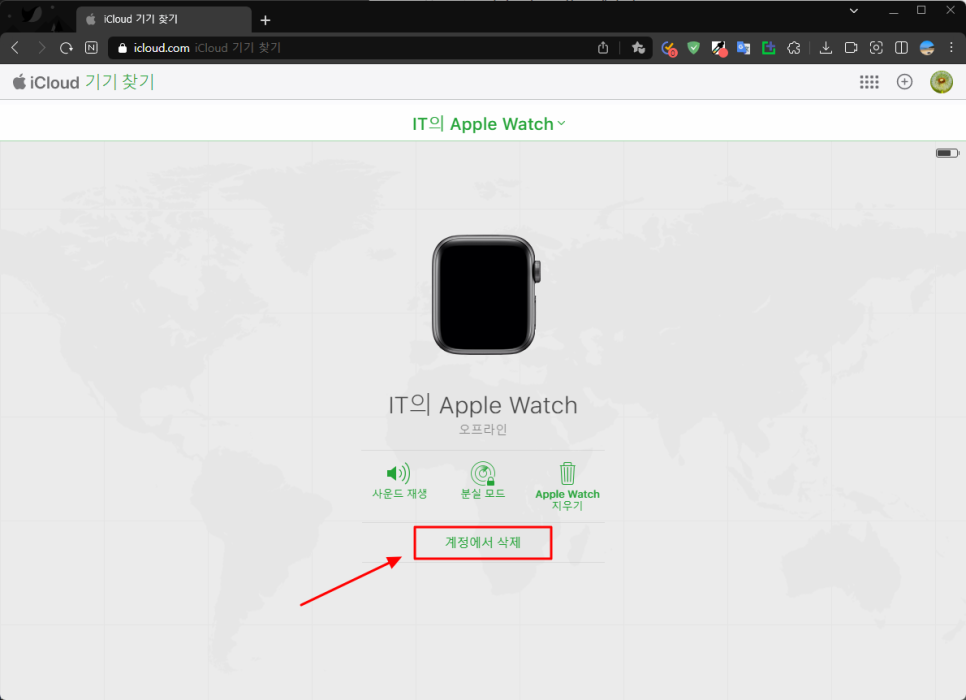The image size is (966, 700).
Task: Share this page via share icon
Action: (603, 47)
